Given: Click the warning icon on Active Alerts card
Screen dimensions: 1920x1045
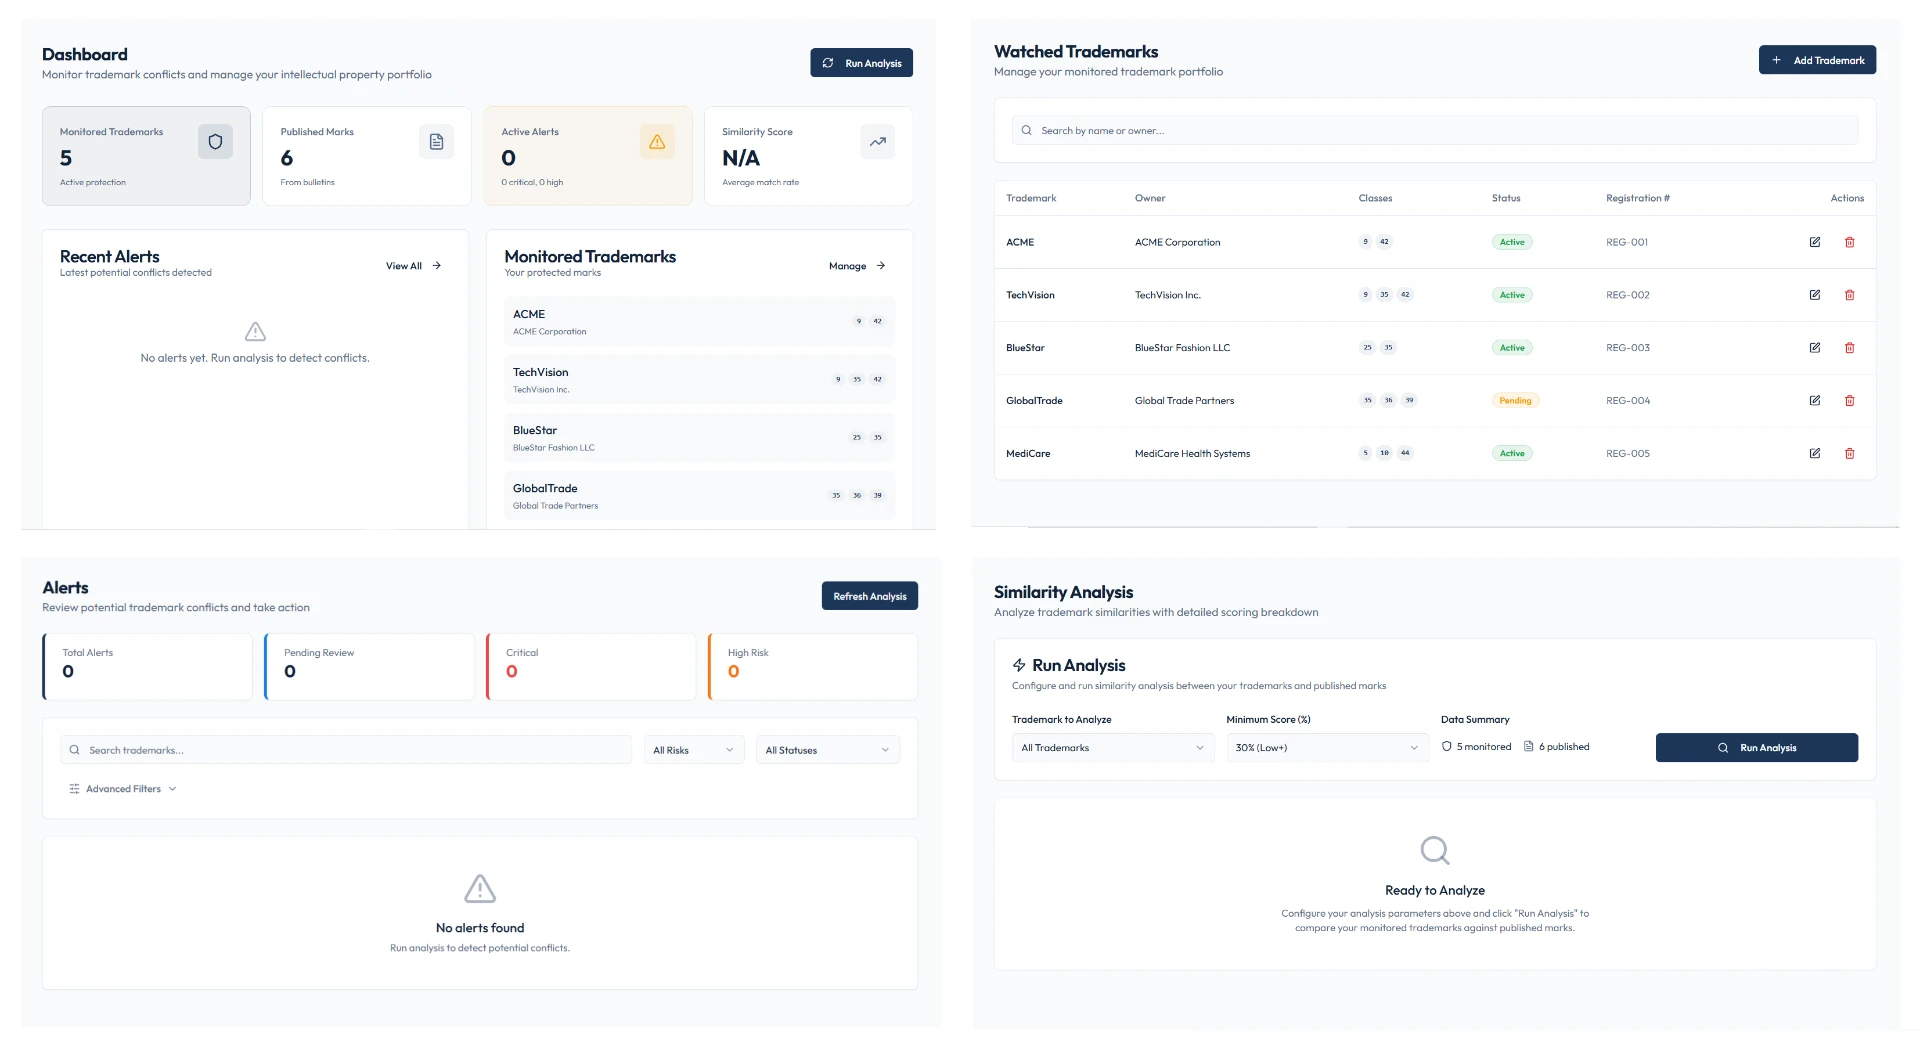Looking at the screenshot, I should coord(657,142).
